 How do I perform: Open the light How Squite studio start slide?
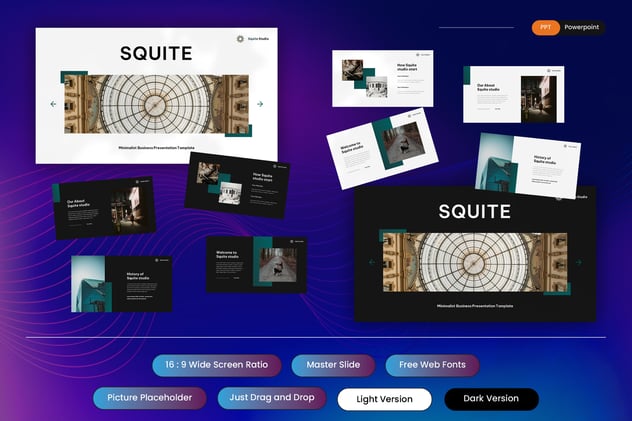[x=383, y=79]
